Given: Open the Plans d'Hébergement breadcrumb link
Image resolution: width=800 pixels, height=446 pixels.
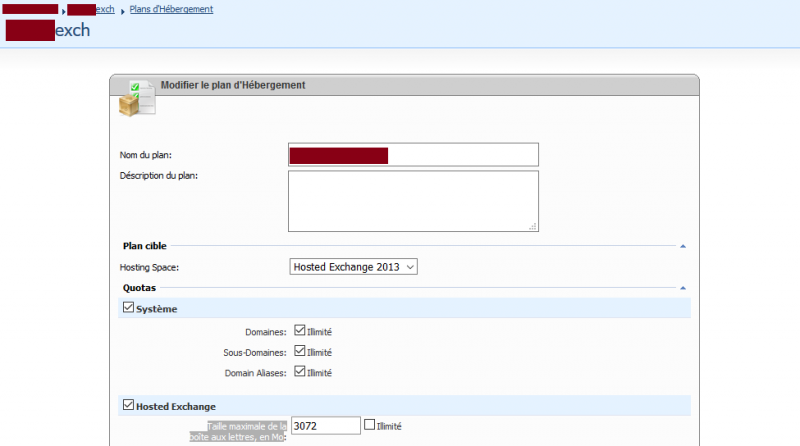Looking at the screenshot, I should click(x=171, y=9).
